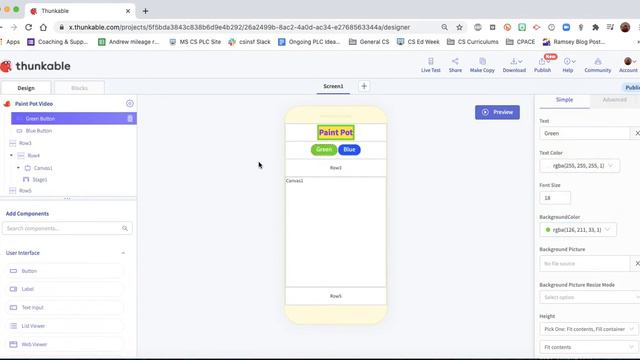The width and height of the screenshot is (640, 360).
Task: Open browser extensions puzzle icon
Action: tap(596, 27)
